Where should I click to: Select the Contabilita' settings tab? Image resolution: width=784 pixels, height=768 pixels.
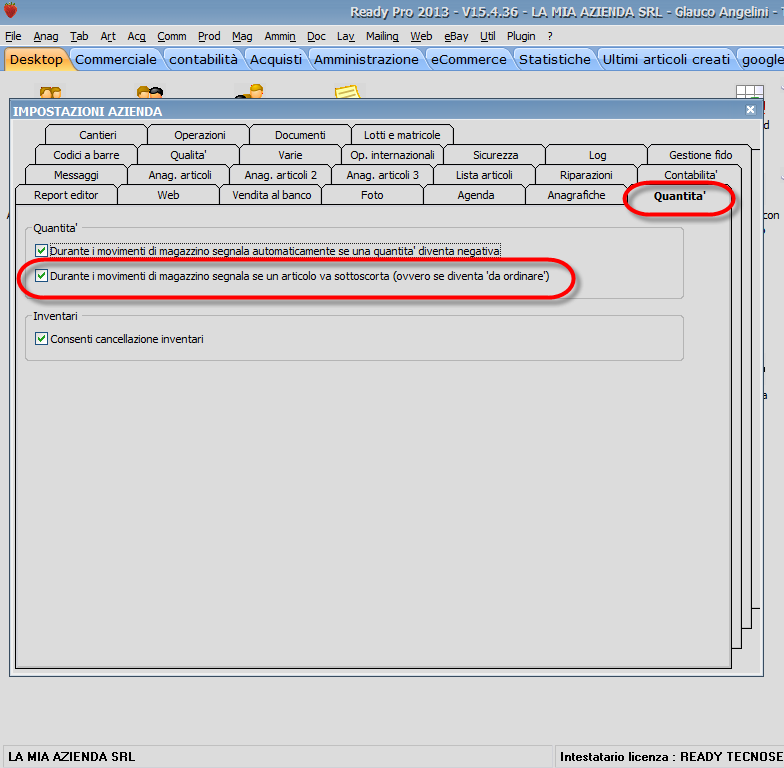(x=690, y=174)
